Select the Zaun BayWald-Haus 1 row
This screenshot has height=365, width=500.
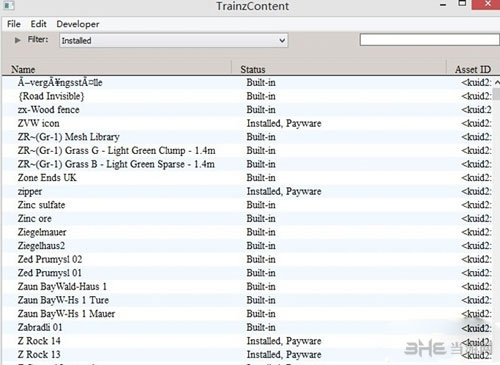(248, 287)
